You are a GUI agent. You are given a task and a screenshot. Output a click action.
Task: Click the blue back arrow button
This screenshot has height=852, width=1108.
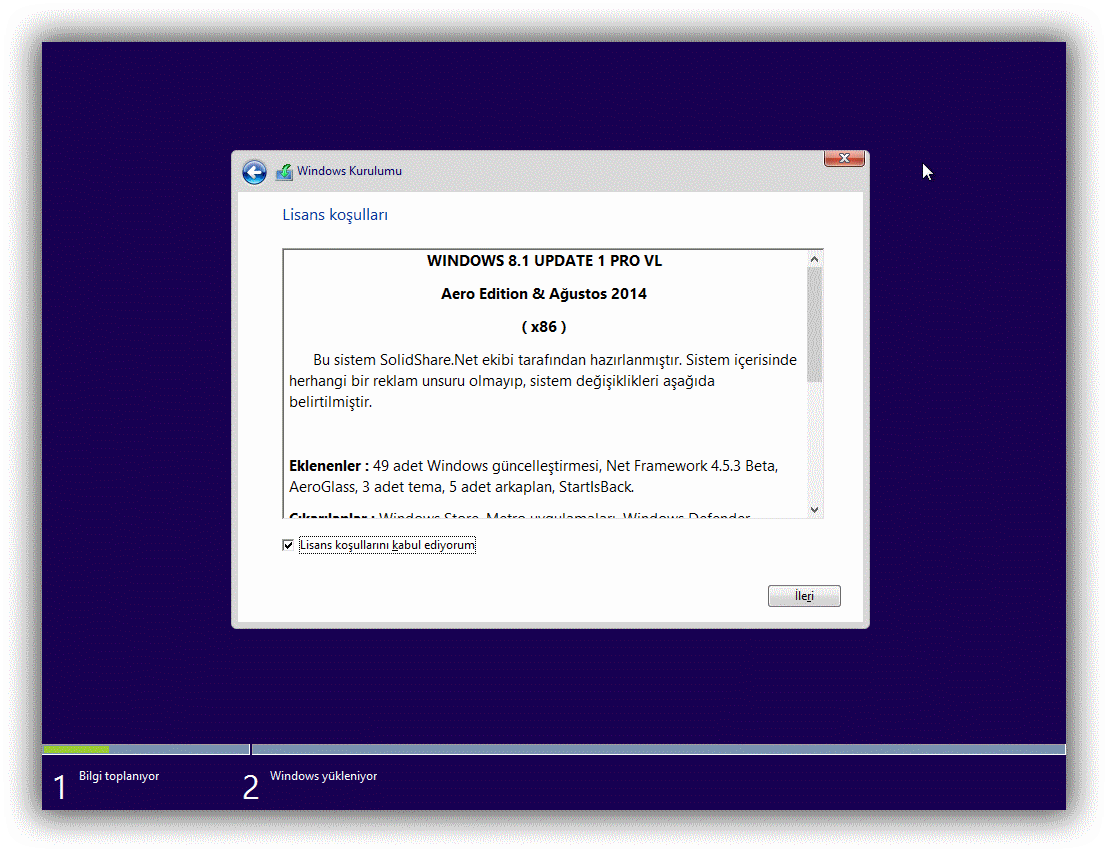(254, 172)
